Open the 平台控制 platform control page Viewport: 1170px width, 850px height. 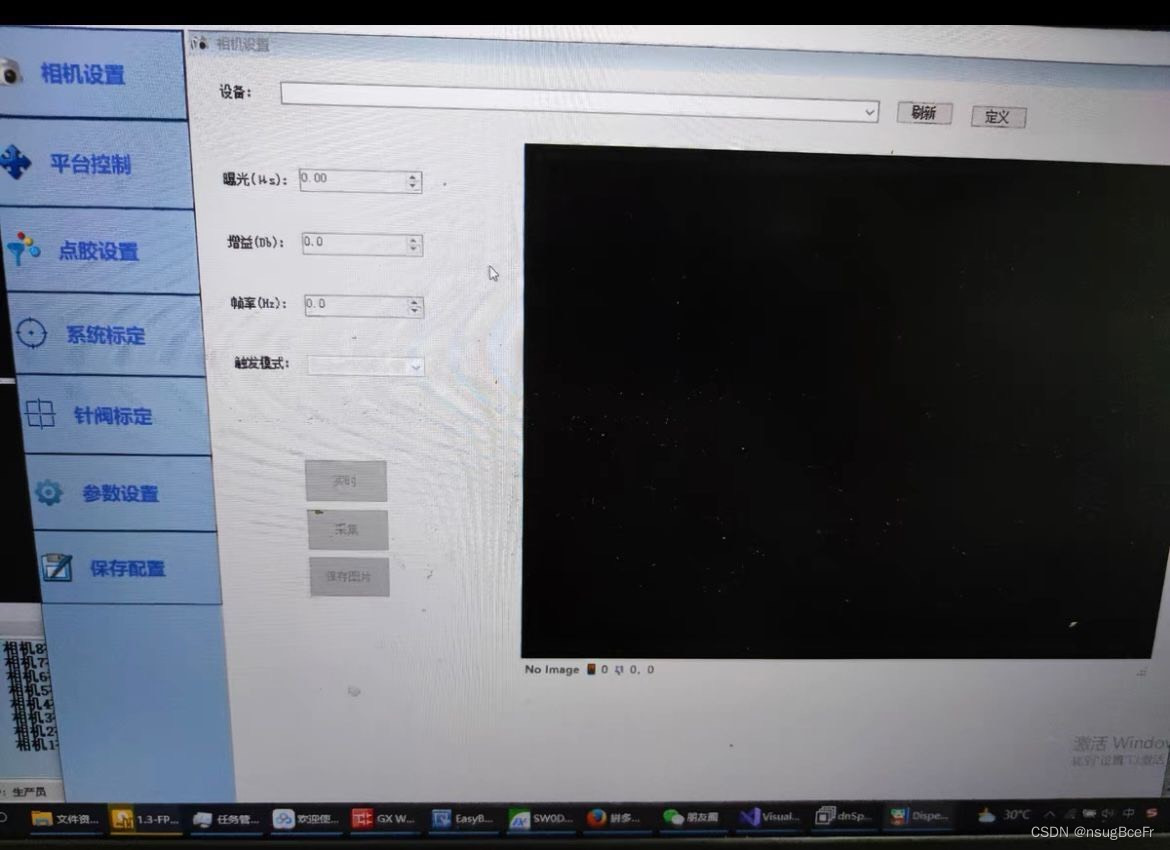[x=95, y=163]
